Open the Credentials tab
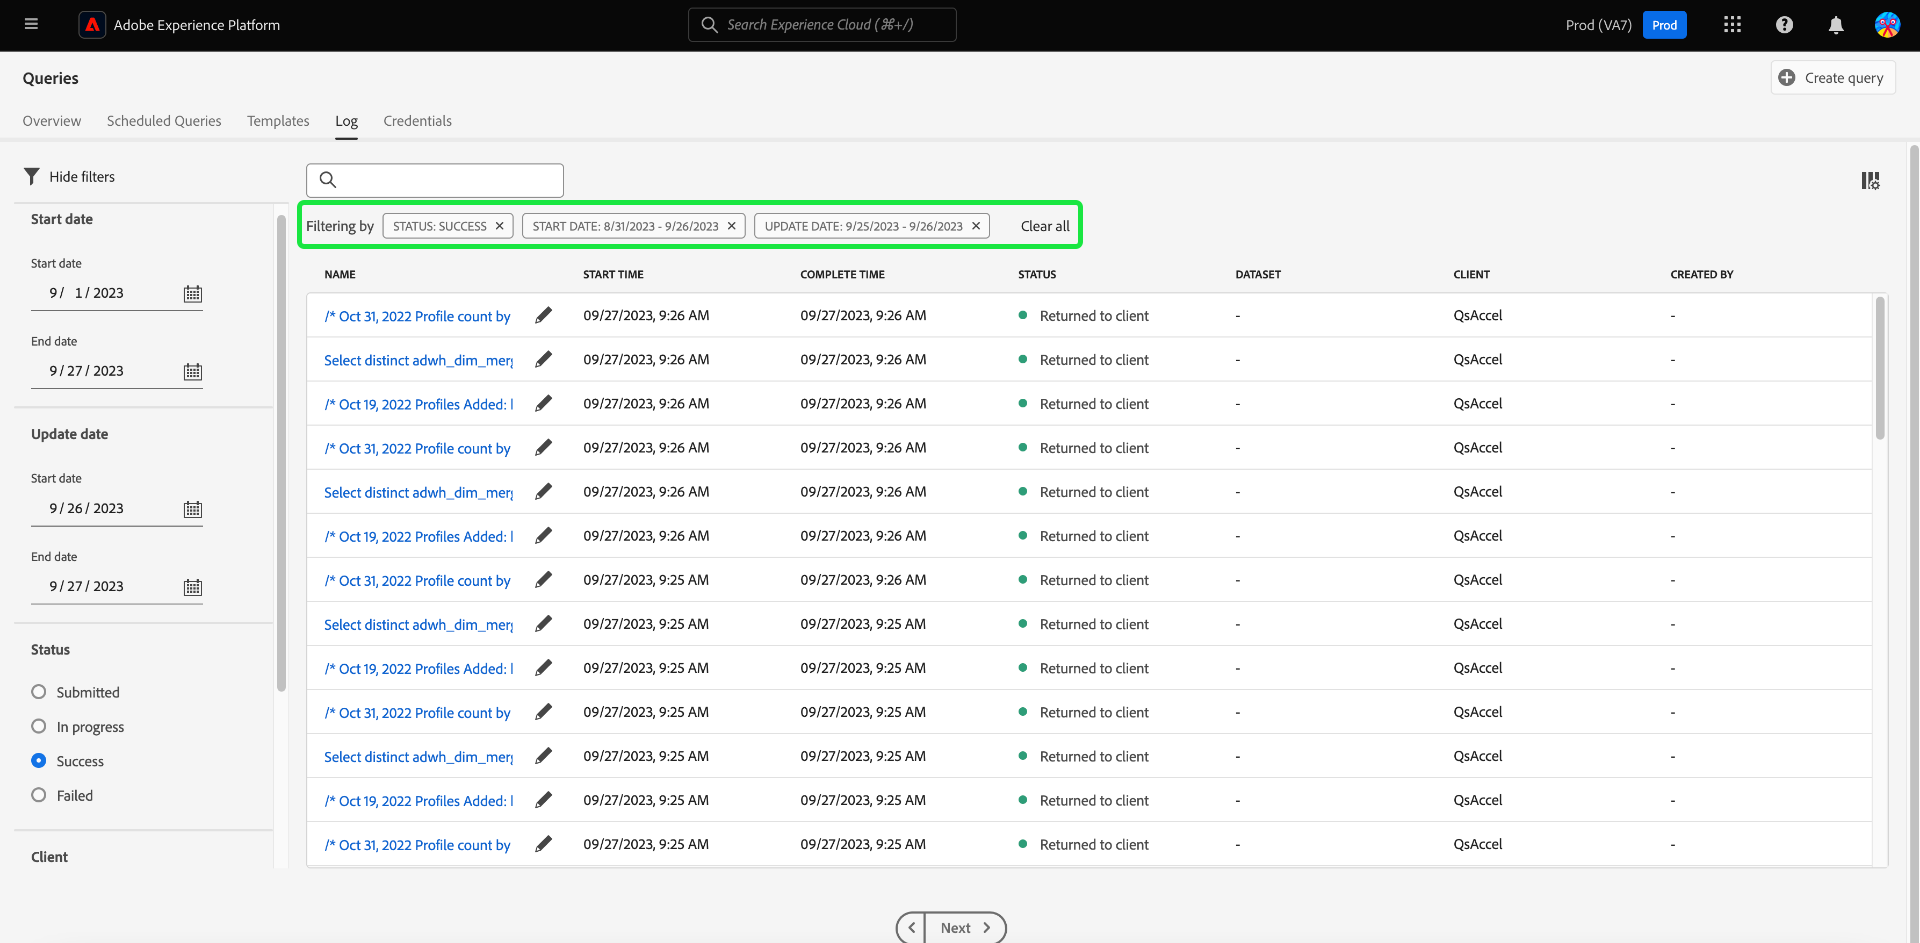The image size is (1920, 943). (417, 121)
